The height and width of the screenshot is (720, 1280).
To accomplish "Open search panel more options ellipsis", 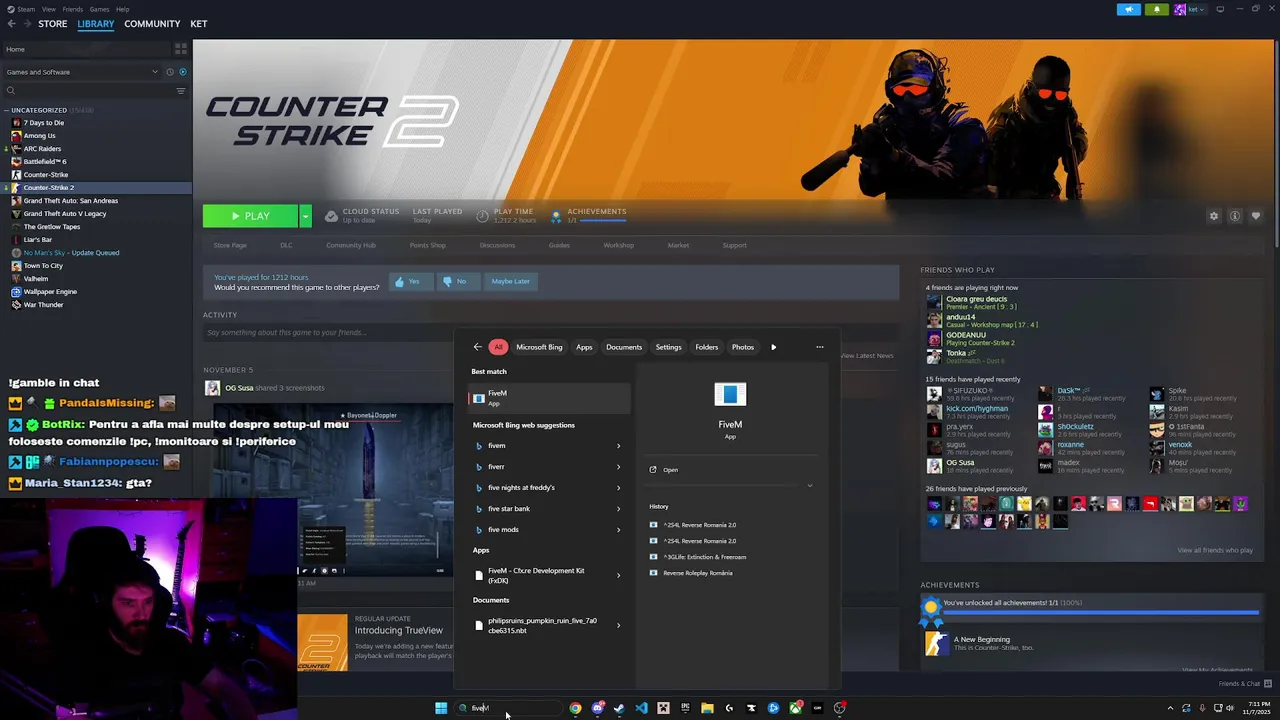I will [820, 347].
